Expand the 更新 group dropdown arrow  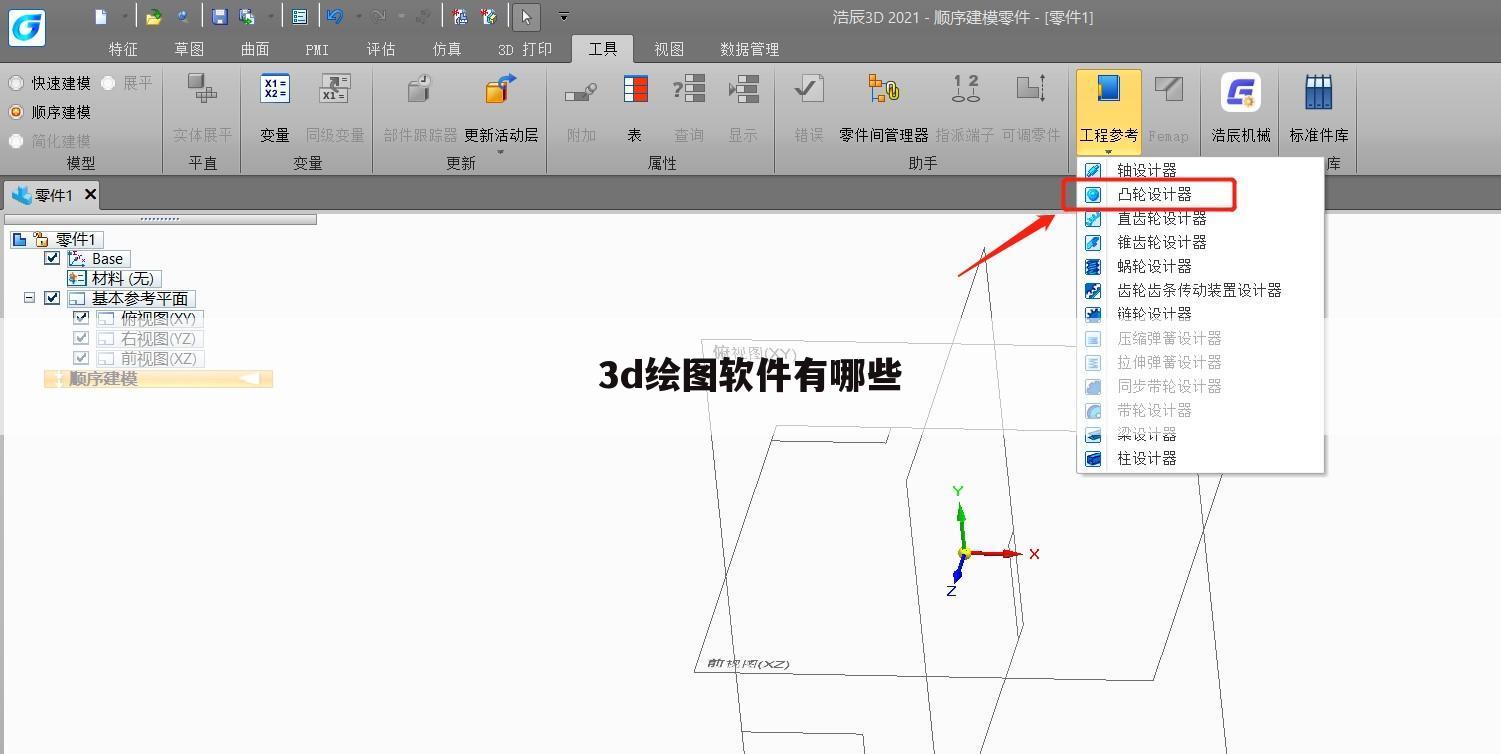point(501,152)
